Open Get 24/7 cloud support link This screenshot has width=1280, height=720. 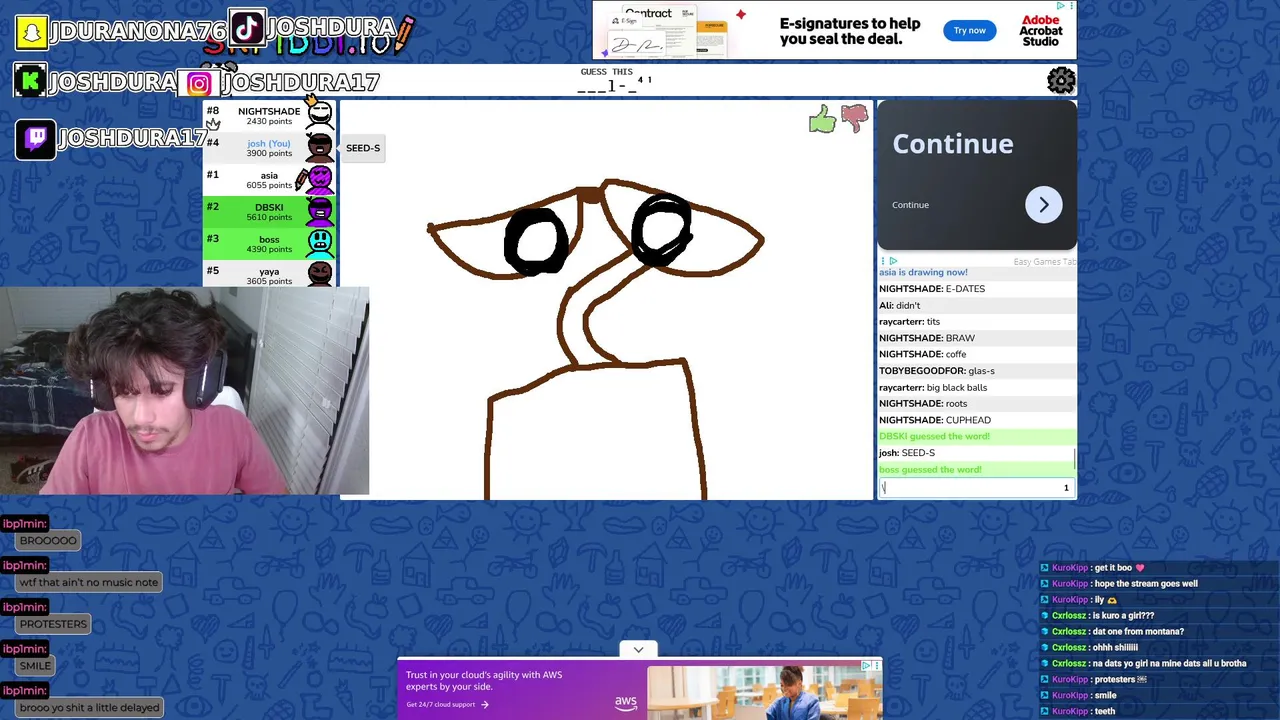pos(447,704)
